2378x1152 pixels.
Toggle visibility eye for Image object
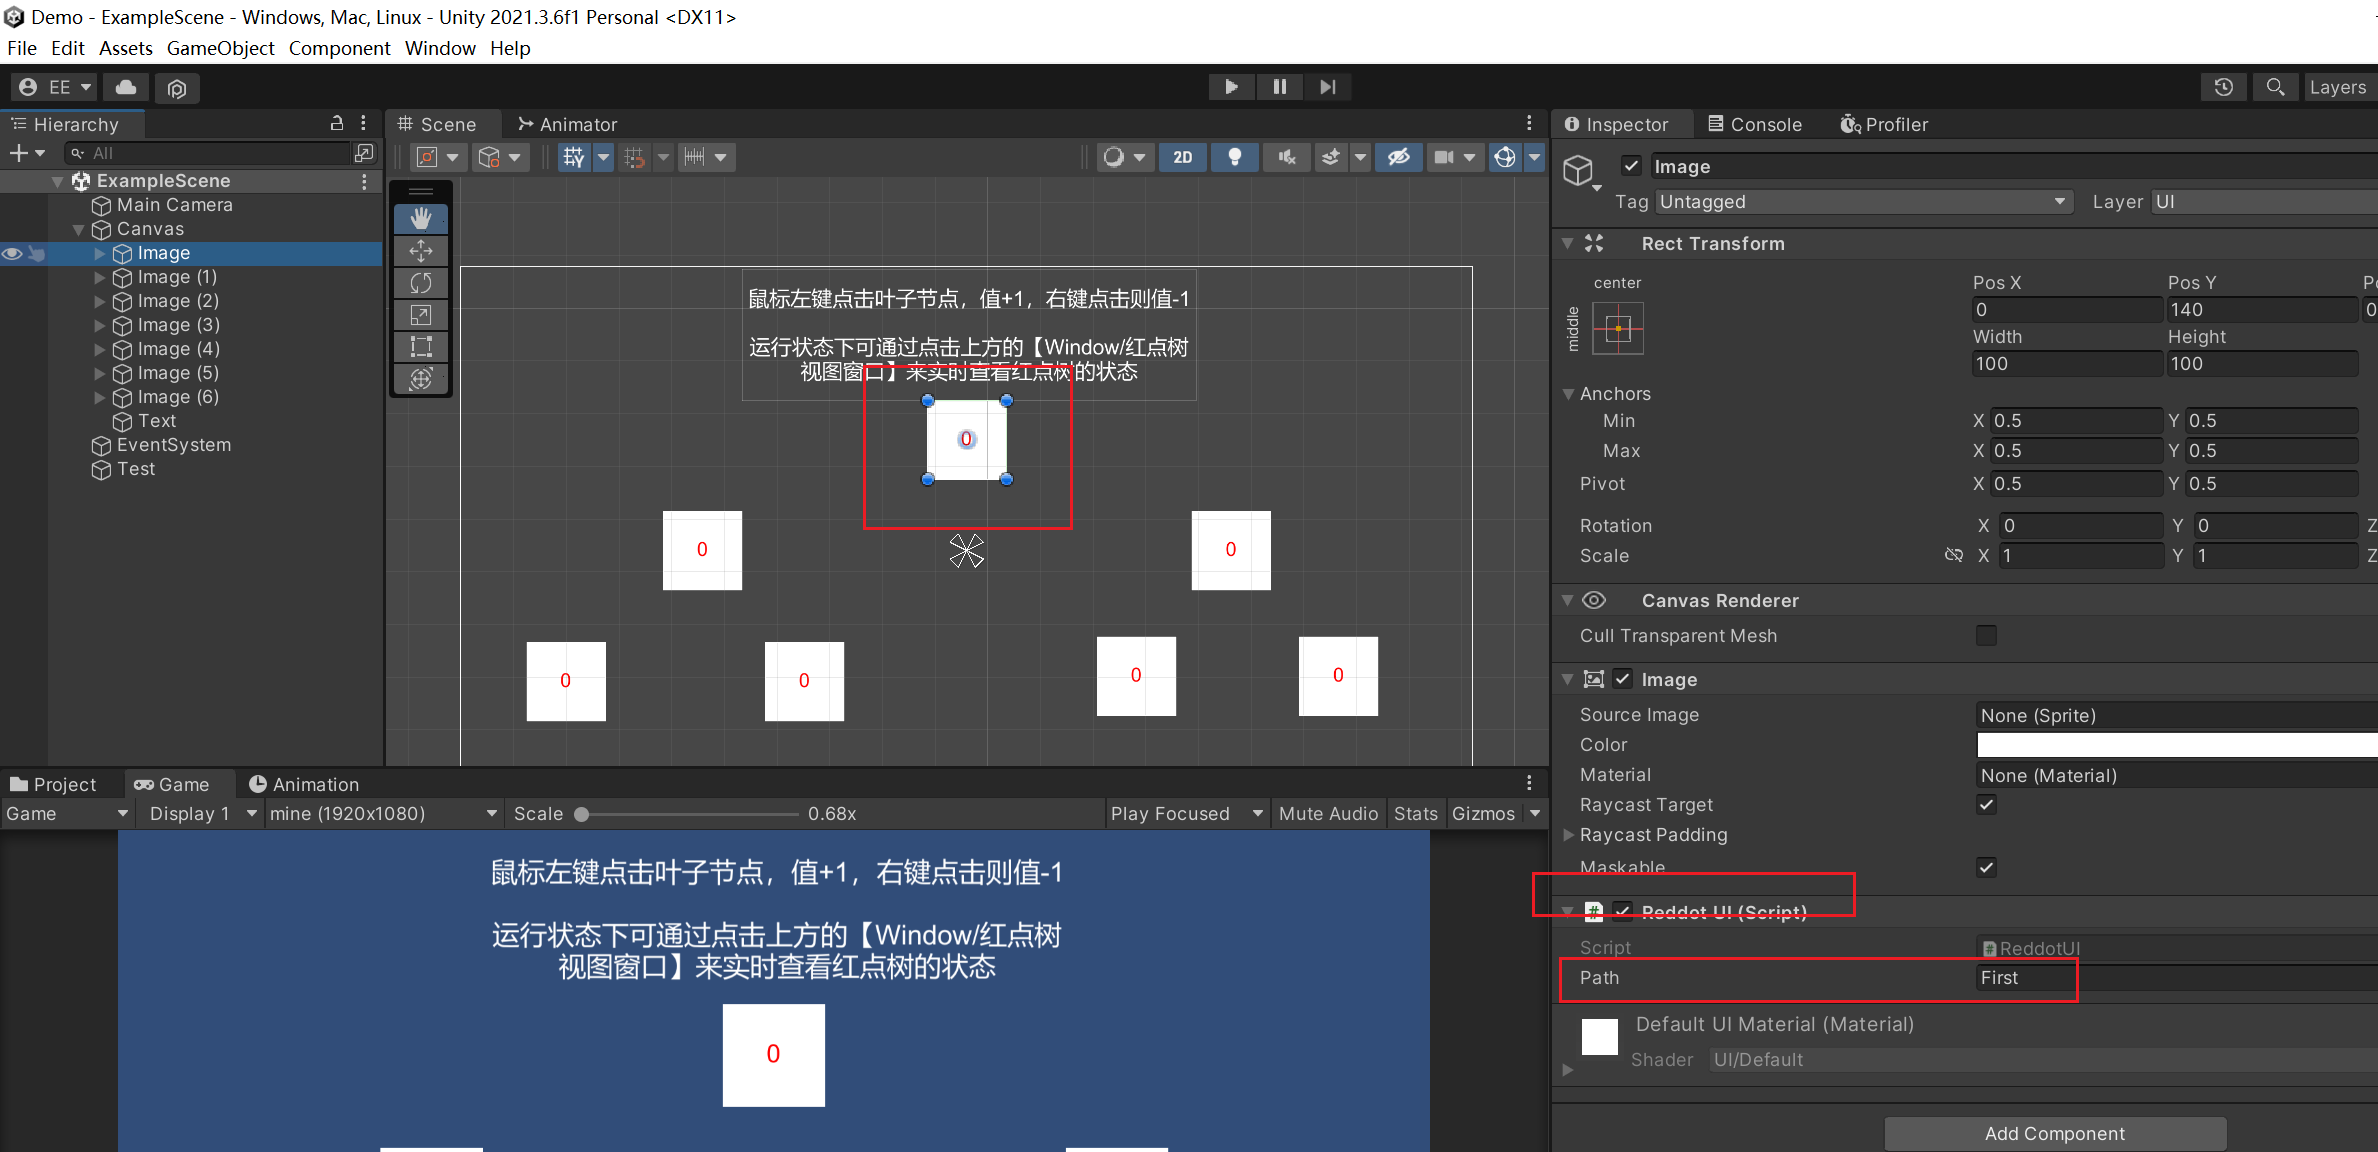[12, 254]
